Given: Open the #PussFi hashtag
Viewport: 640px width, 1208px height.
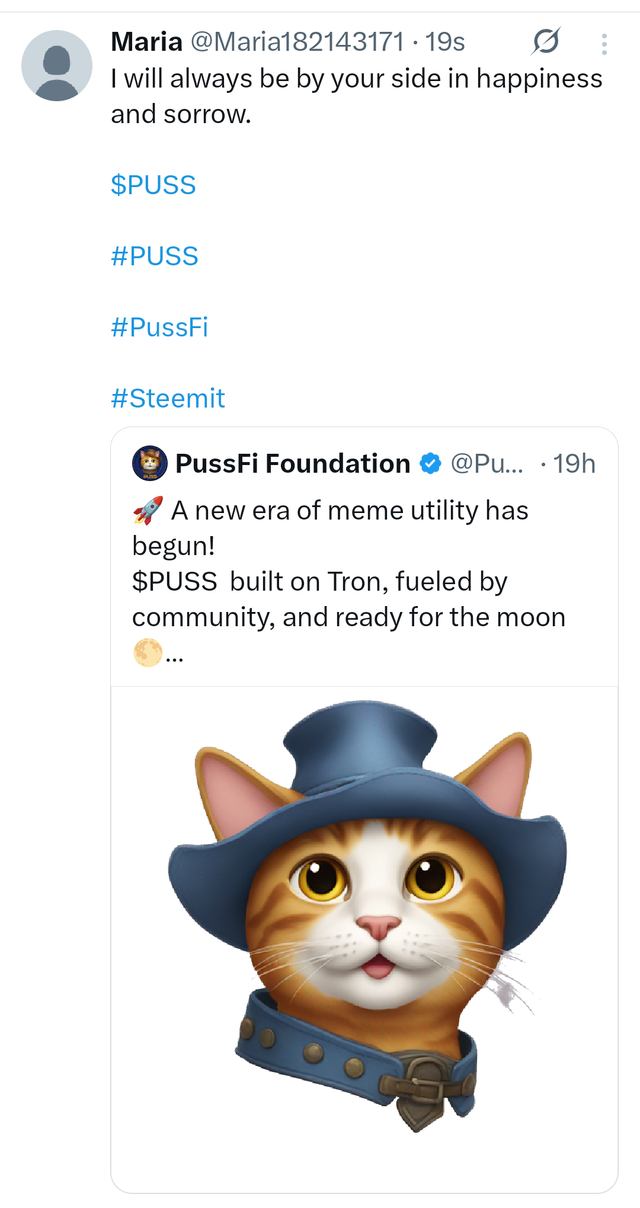Looking at the screenshot, I should pyautogui.click(x=159, y=327).
